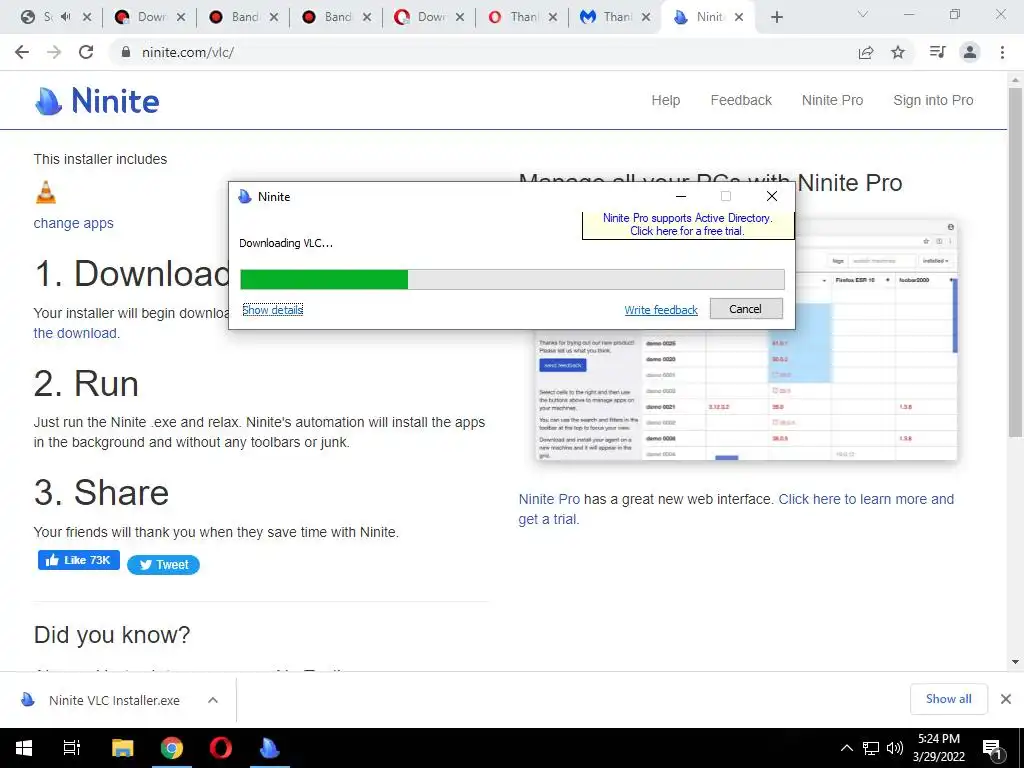
Task: Close the downloads bar
Action: click(1006, 699)
